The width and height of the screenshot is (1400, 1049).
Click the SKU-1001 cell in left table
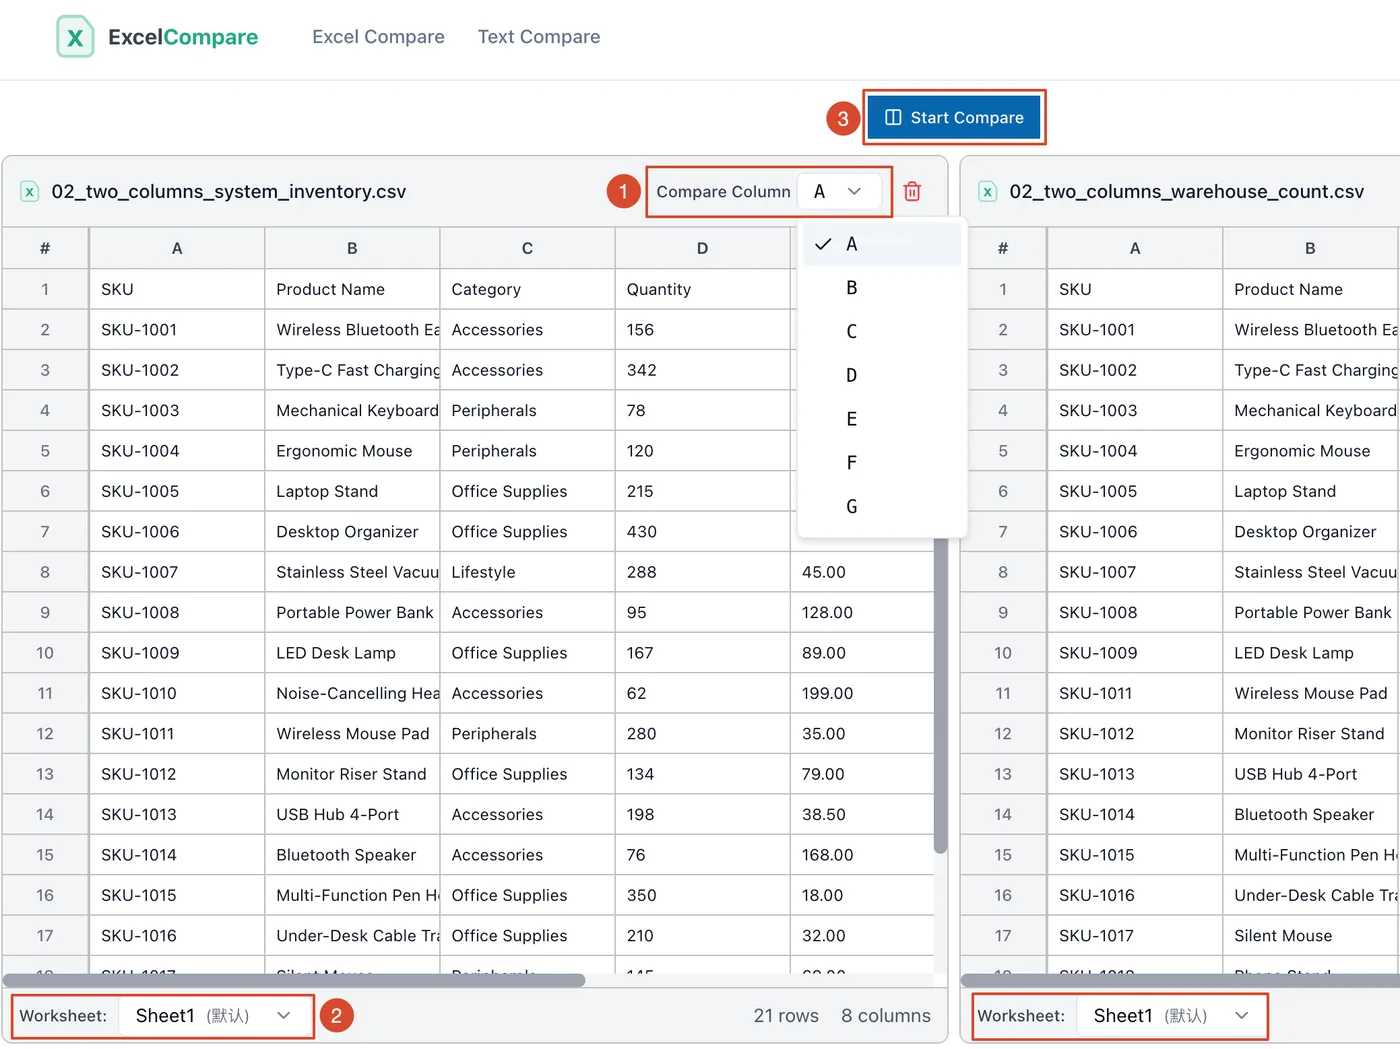click(x=177, y=330)
